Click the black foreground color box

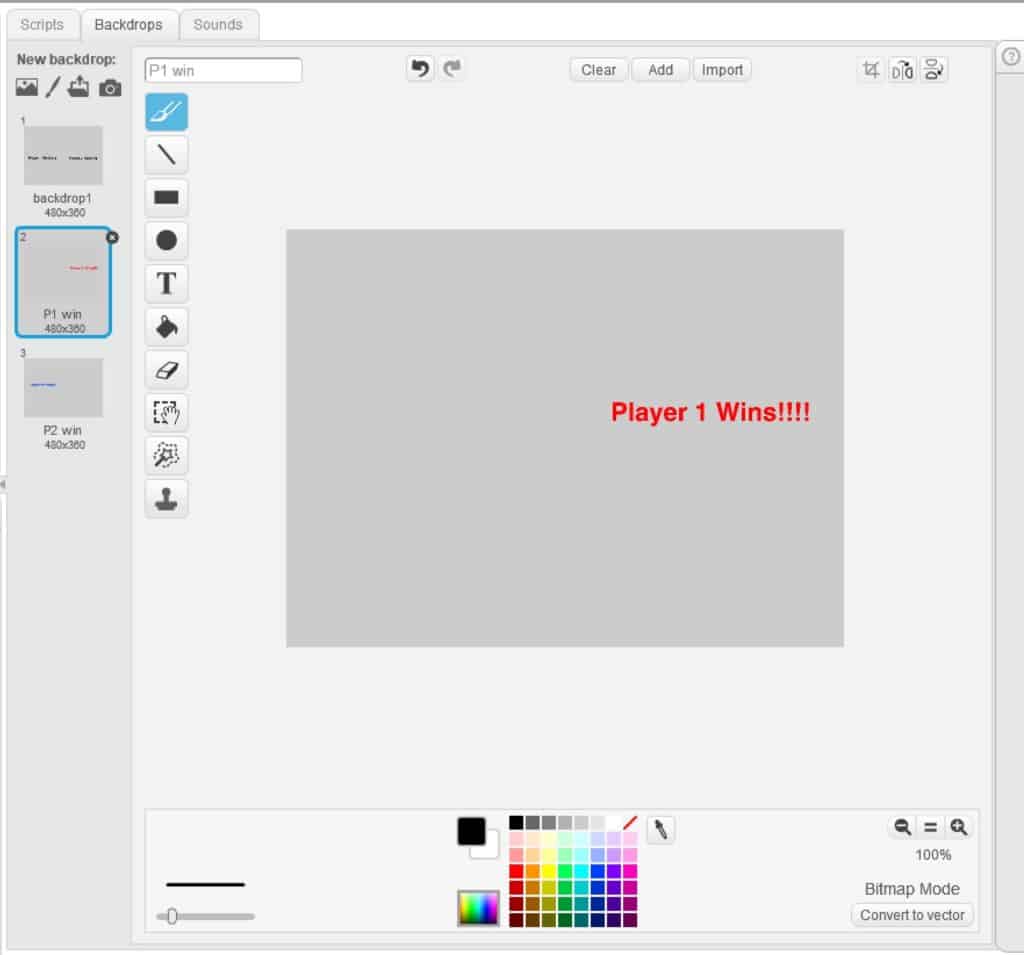point(472,831)
